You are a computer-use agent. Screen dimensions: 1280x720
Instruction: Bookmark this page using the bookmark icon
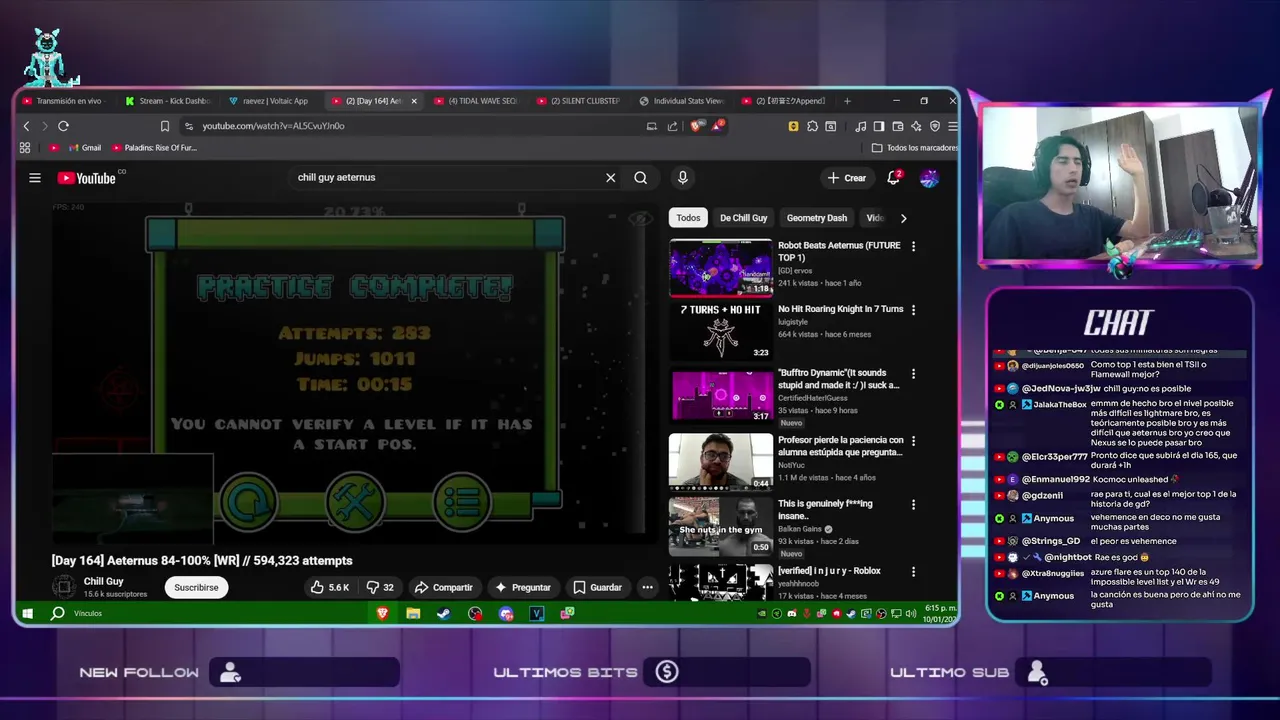[165, 126]
